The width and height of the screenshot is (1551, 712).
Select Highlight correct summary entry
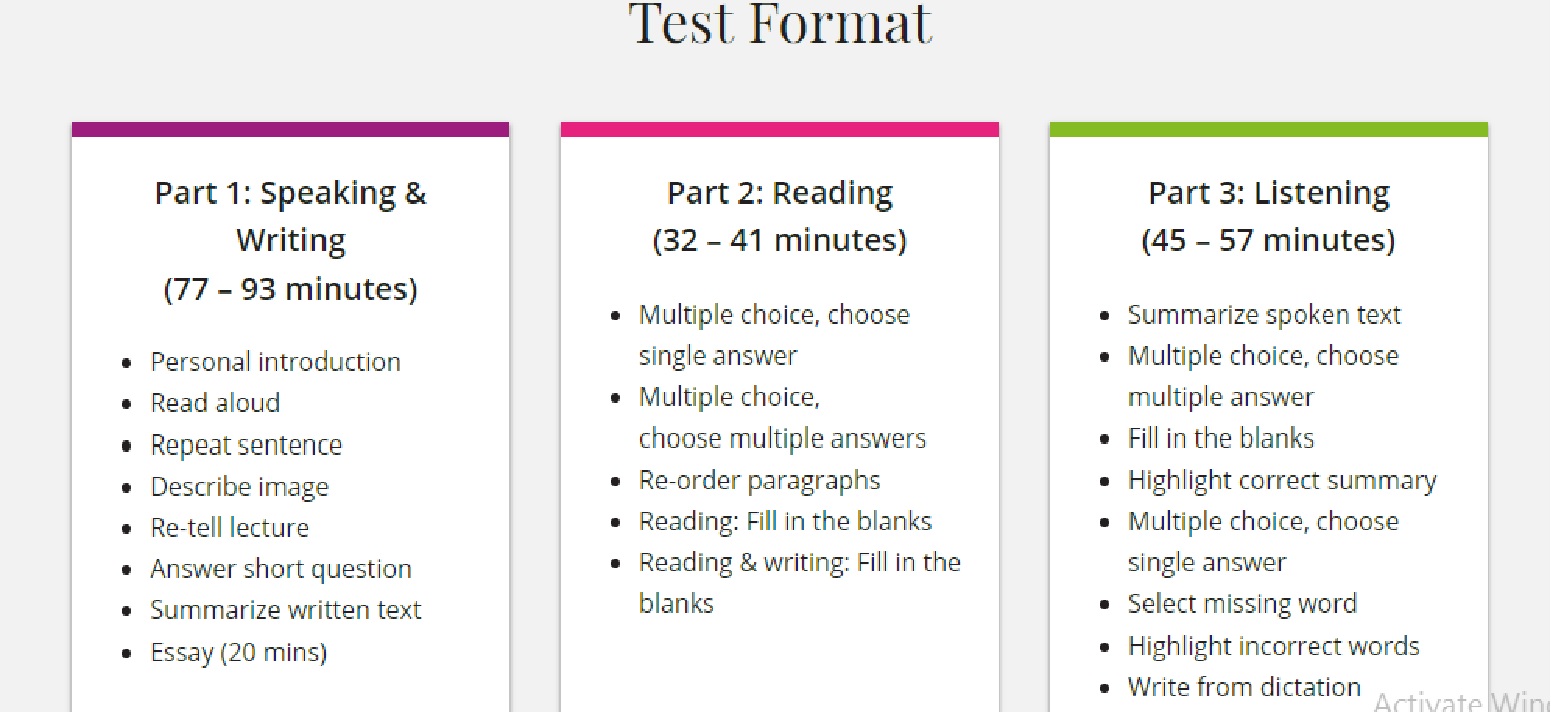point(1282,481)
